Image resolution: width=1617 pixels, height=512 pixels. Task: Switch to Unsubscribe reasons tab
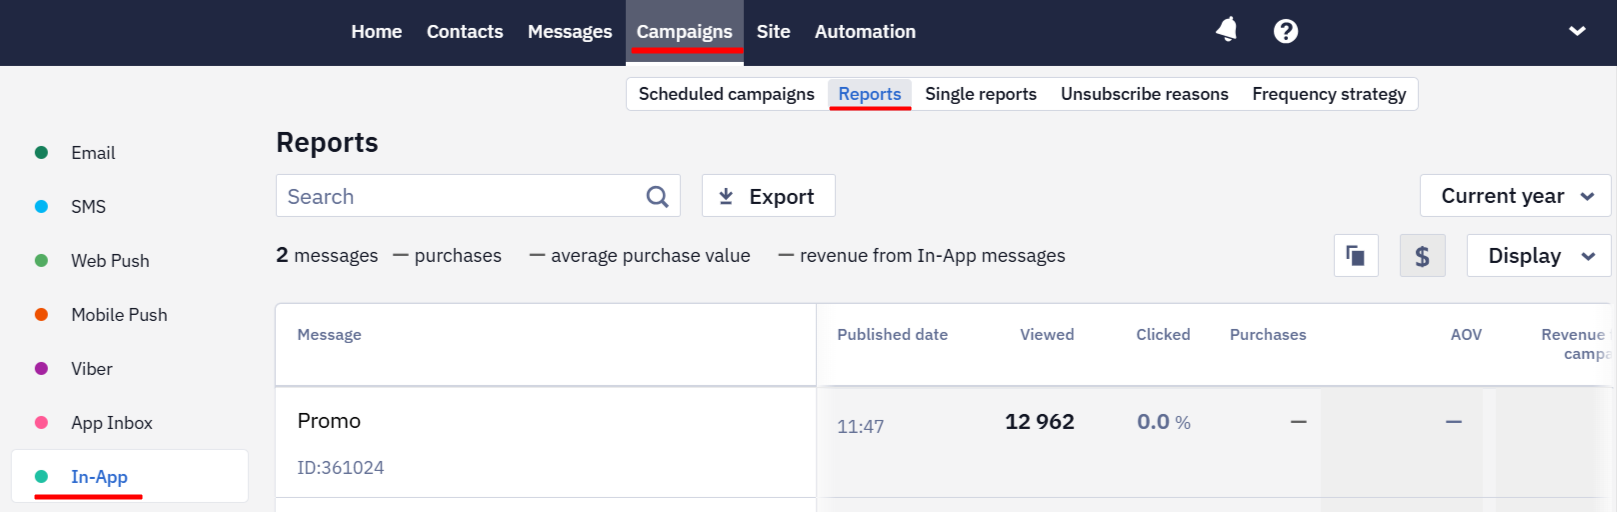(1145, 94)
